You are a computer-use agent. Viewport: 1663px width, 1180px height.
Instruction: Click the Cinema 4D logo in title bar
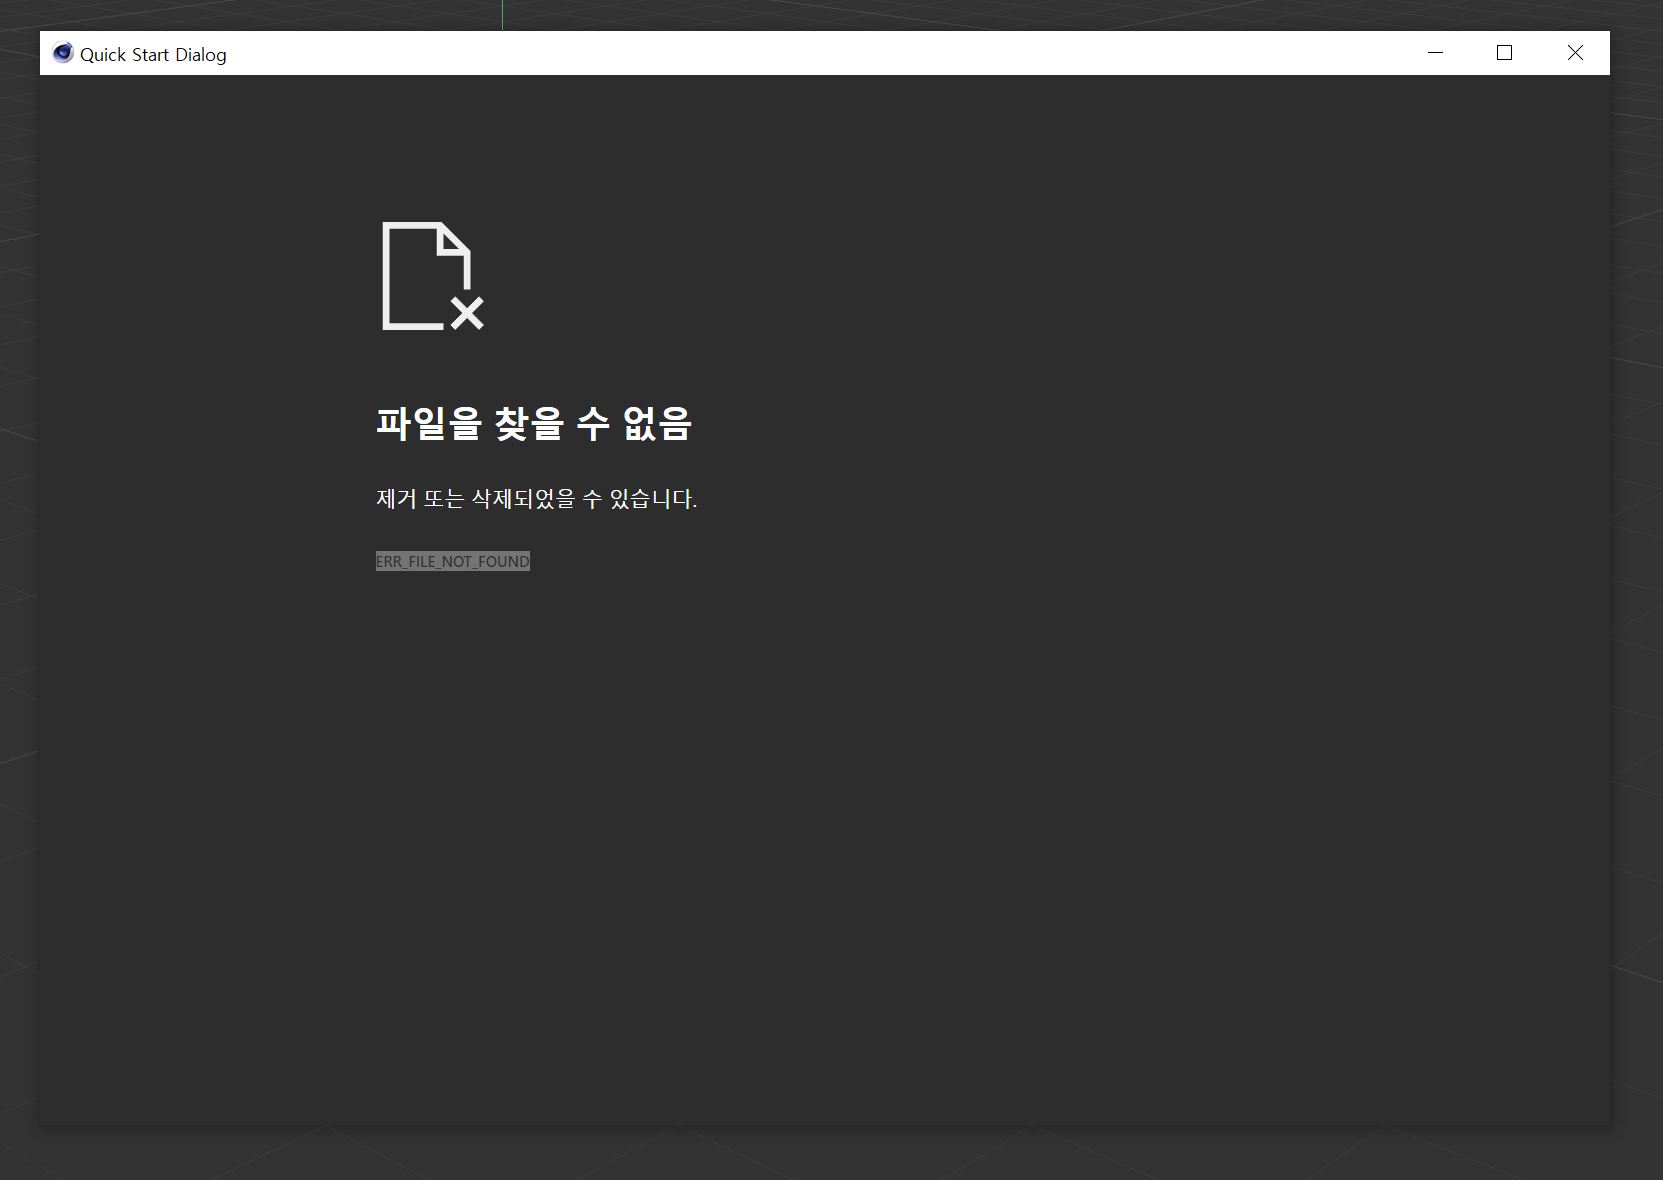tap(63, 53)
